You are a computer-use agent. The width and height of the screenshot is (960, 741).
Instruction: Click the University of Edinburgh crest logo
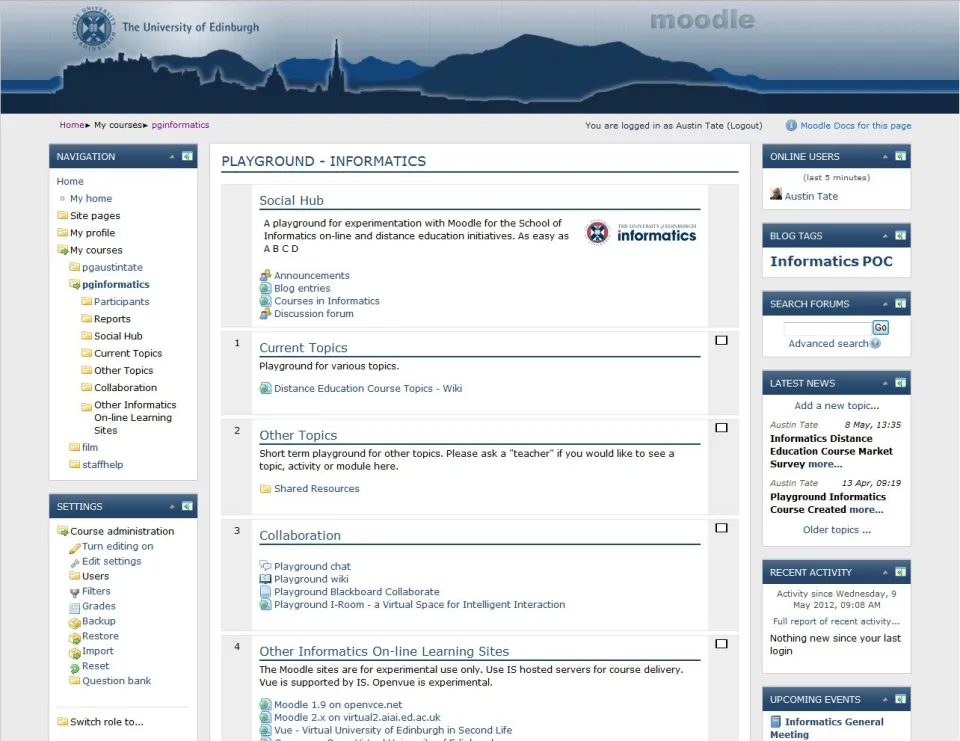click(x=94, y=28)
